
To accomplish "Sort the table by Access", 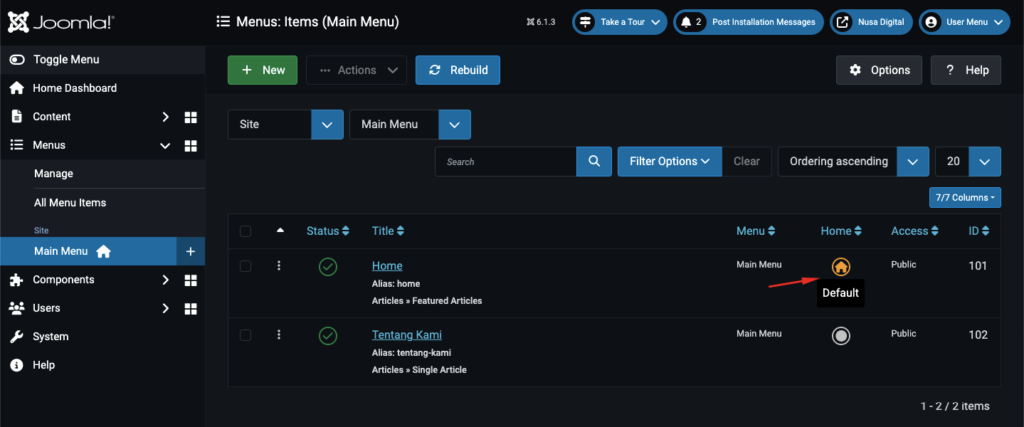I will (x=915, y=231).
